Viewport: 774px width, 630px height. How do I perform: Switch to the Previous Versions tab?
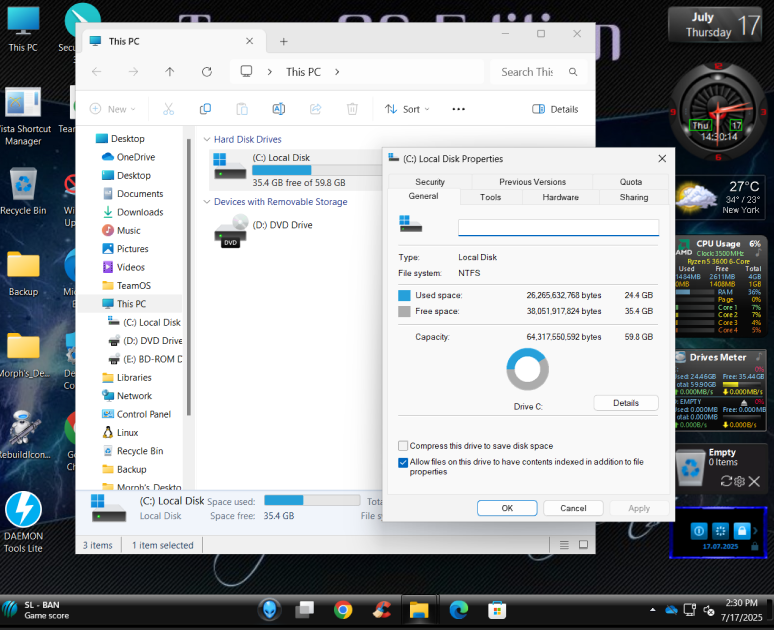click(532, 182)
